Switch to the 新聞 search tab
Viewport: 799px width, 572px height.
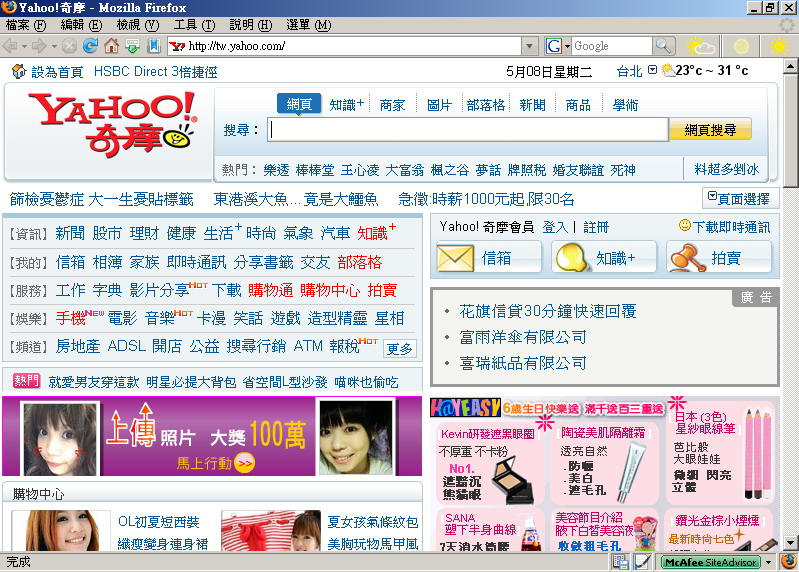tap(532, 105)
